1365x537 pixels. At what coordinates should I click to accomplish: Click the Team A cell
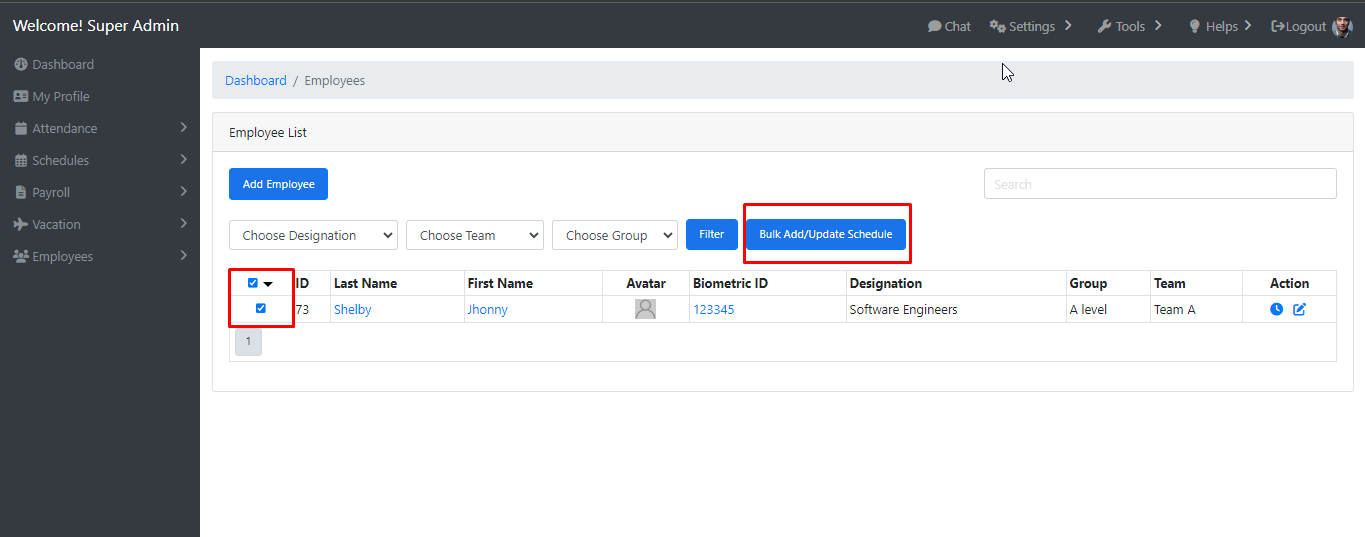tap(1175, 309)
